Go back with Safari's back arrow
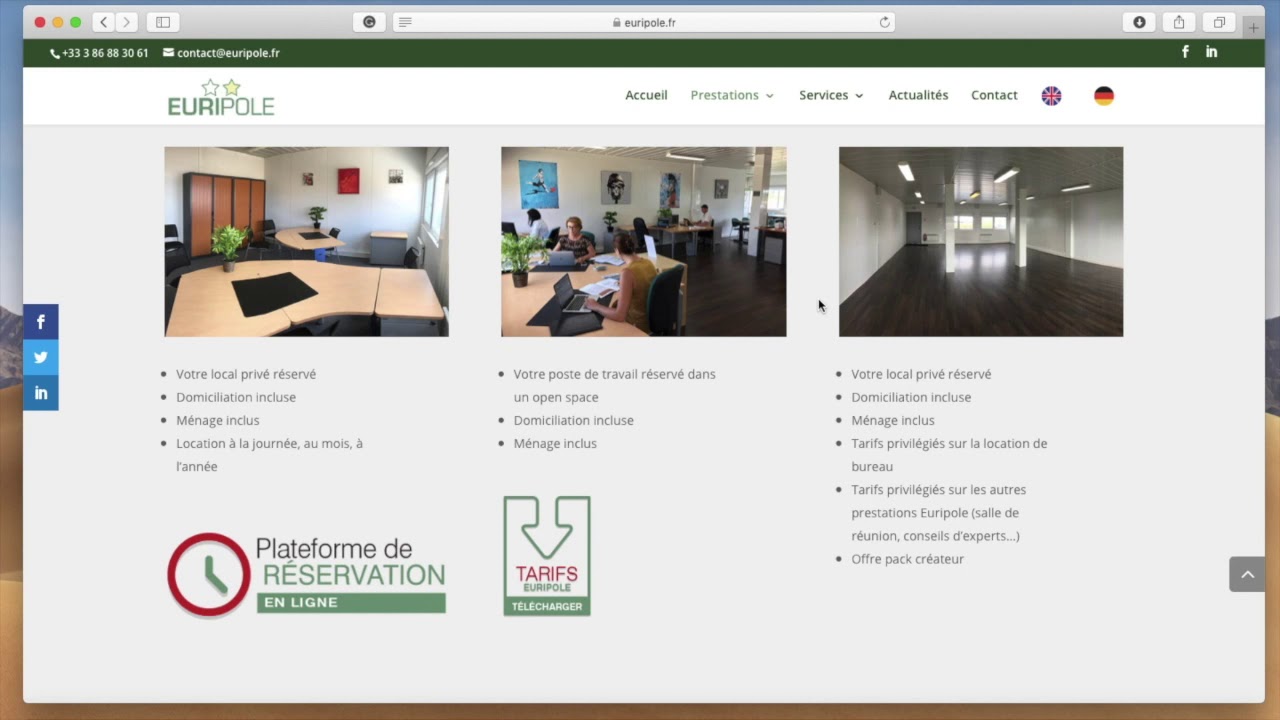Image resolution: width=1280 pixels, height=720 pixels. [x=104, y=22]
